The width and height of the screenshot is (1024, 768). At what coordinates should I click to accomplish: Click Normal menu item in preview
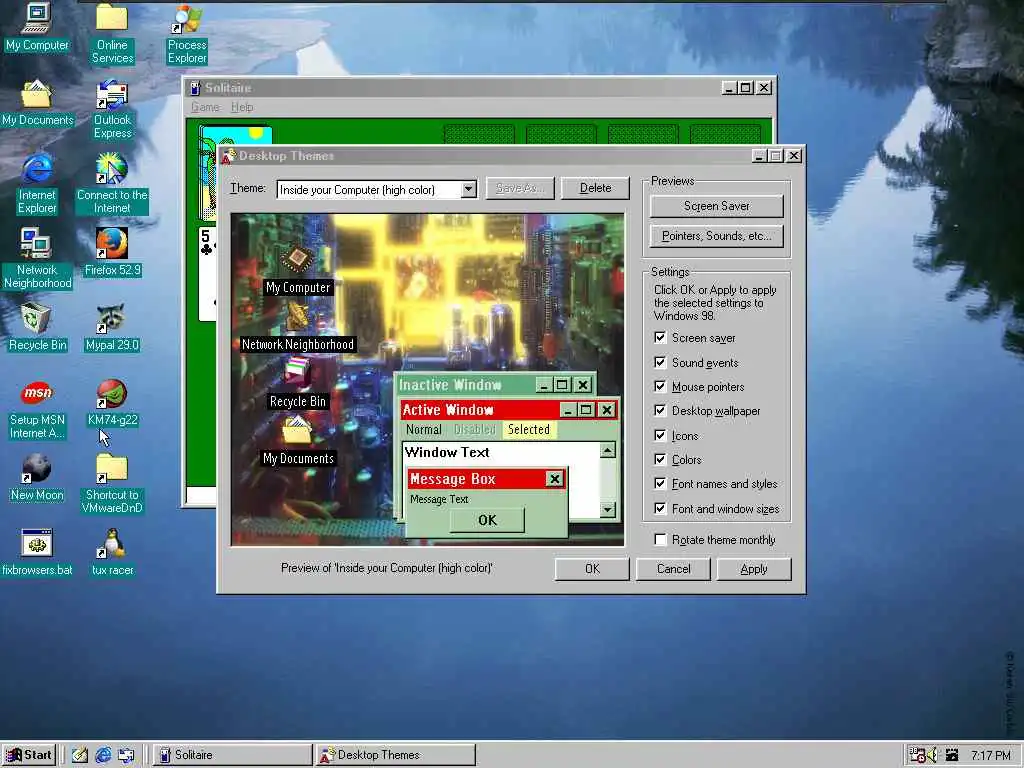pos(424,430)
